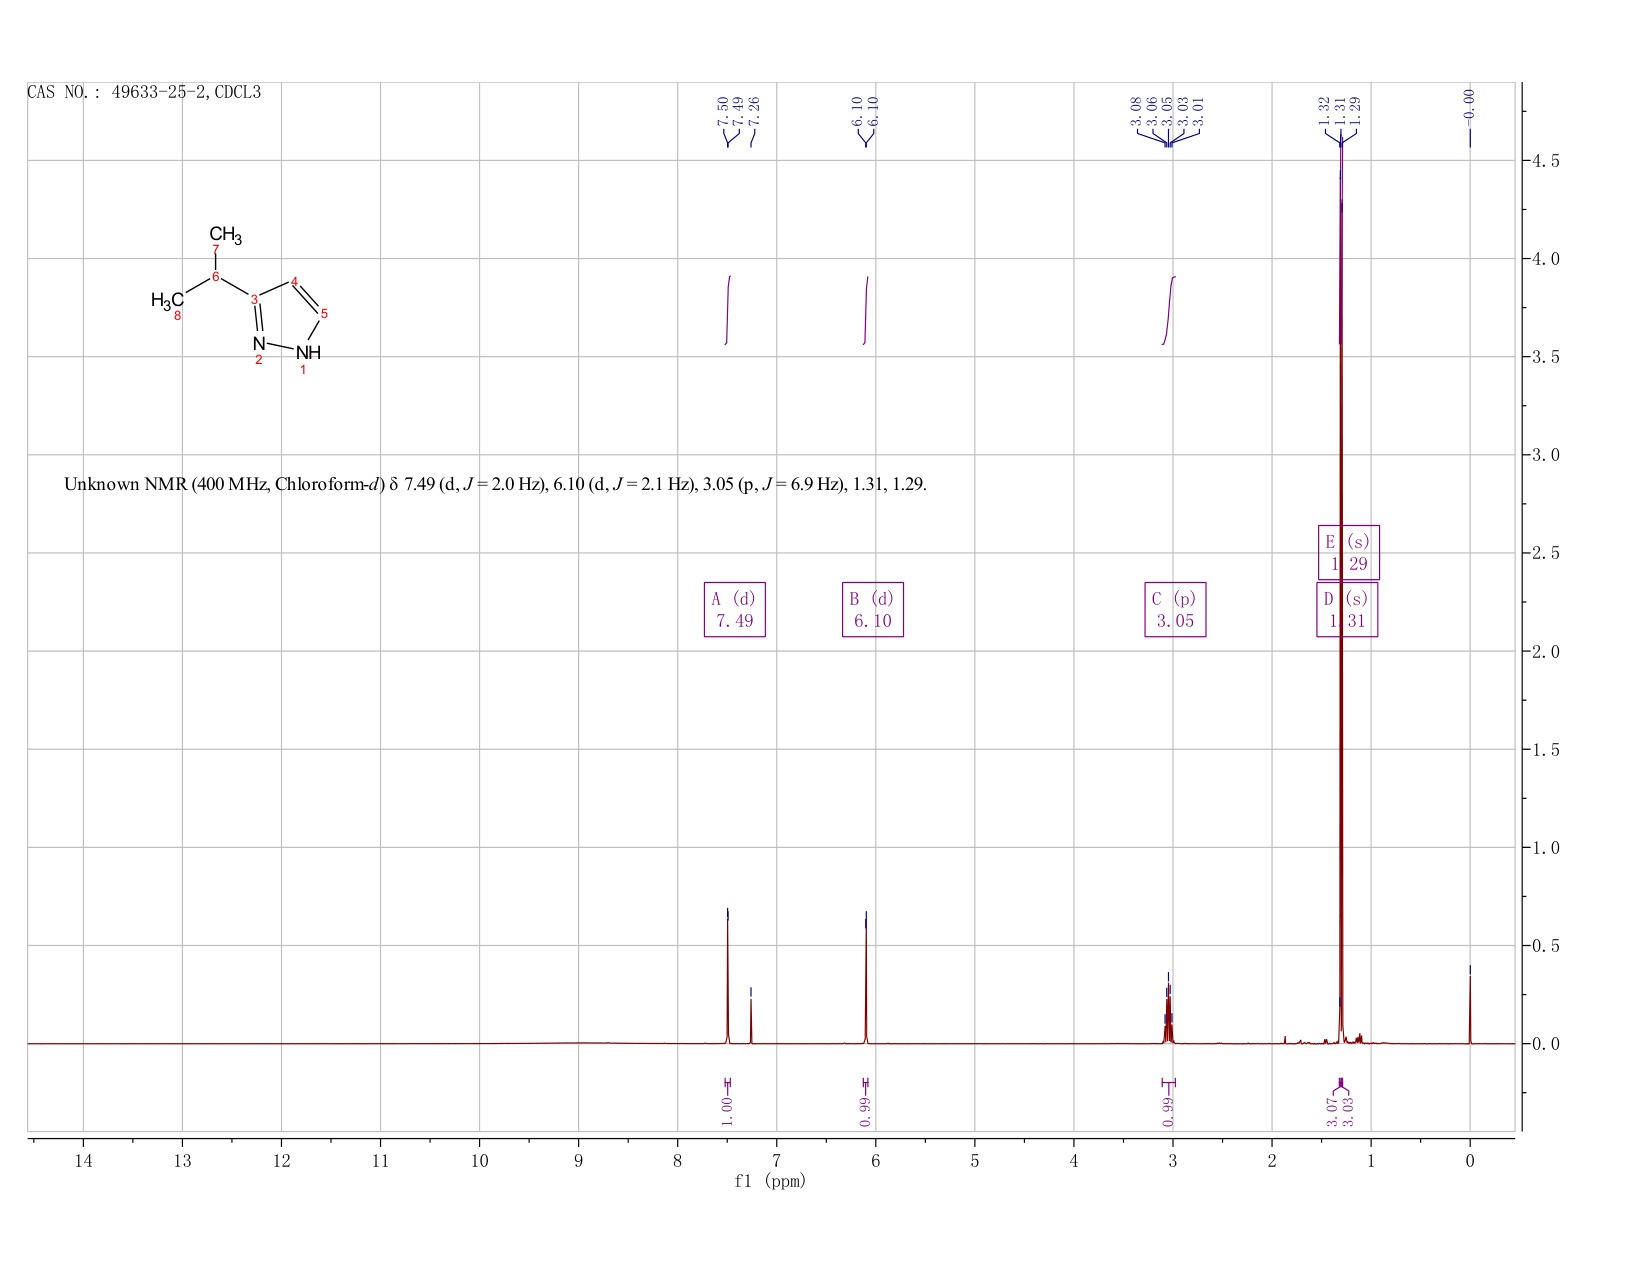Select the multiplet box E (s) 1.29
1650x1275 pixels.
pos(1349,553)
